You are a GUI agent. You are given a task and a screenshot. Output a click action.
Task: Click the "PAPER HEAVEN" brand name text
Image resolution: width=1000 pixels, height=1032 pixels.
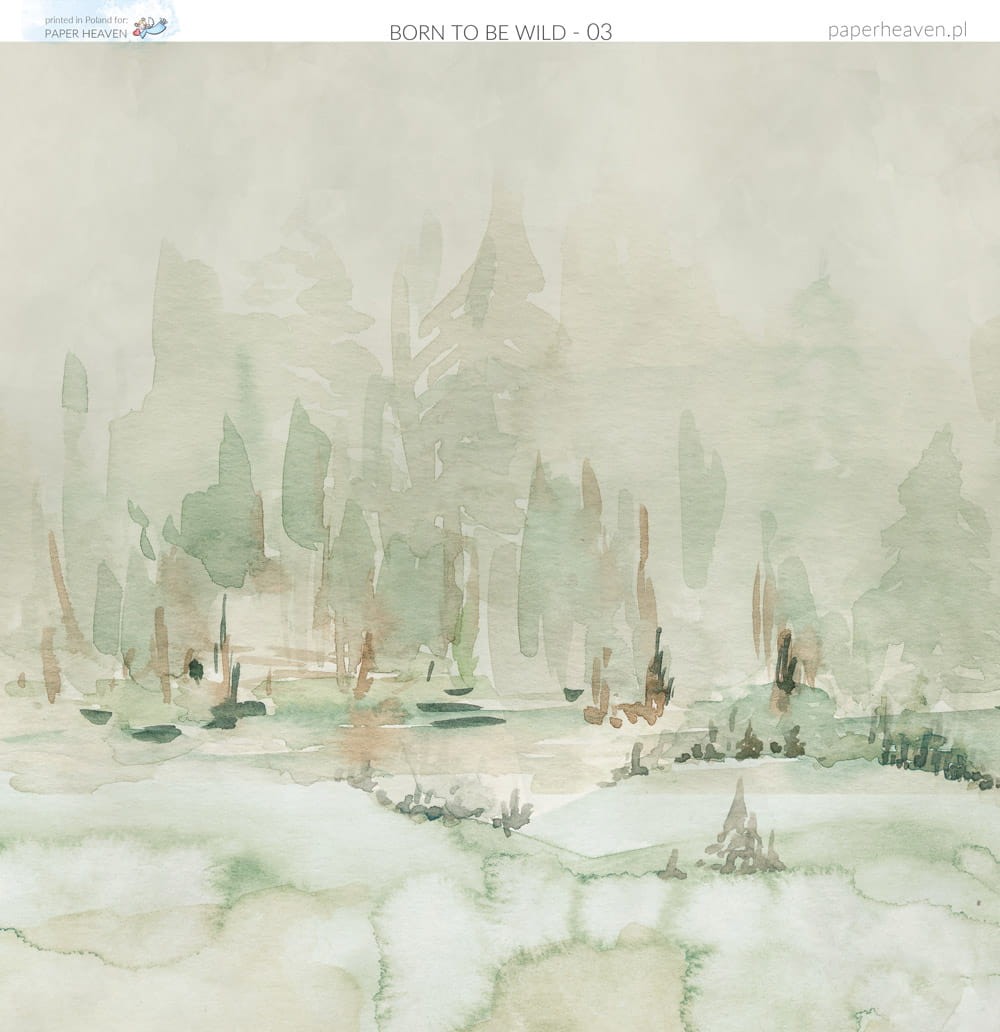[87, 32]
